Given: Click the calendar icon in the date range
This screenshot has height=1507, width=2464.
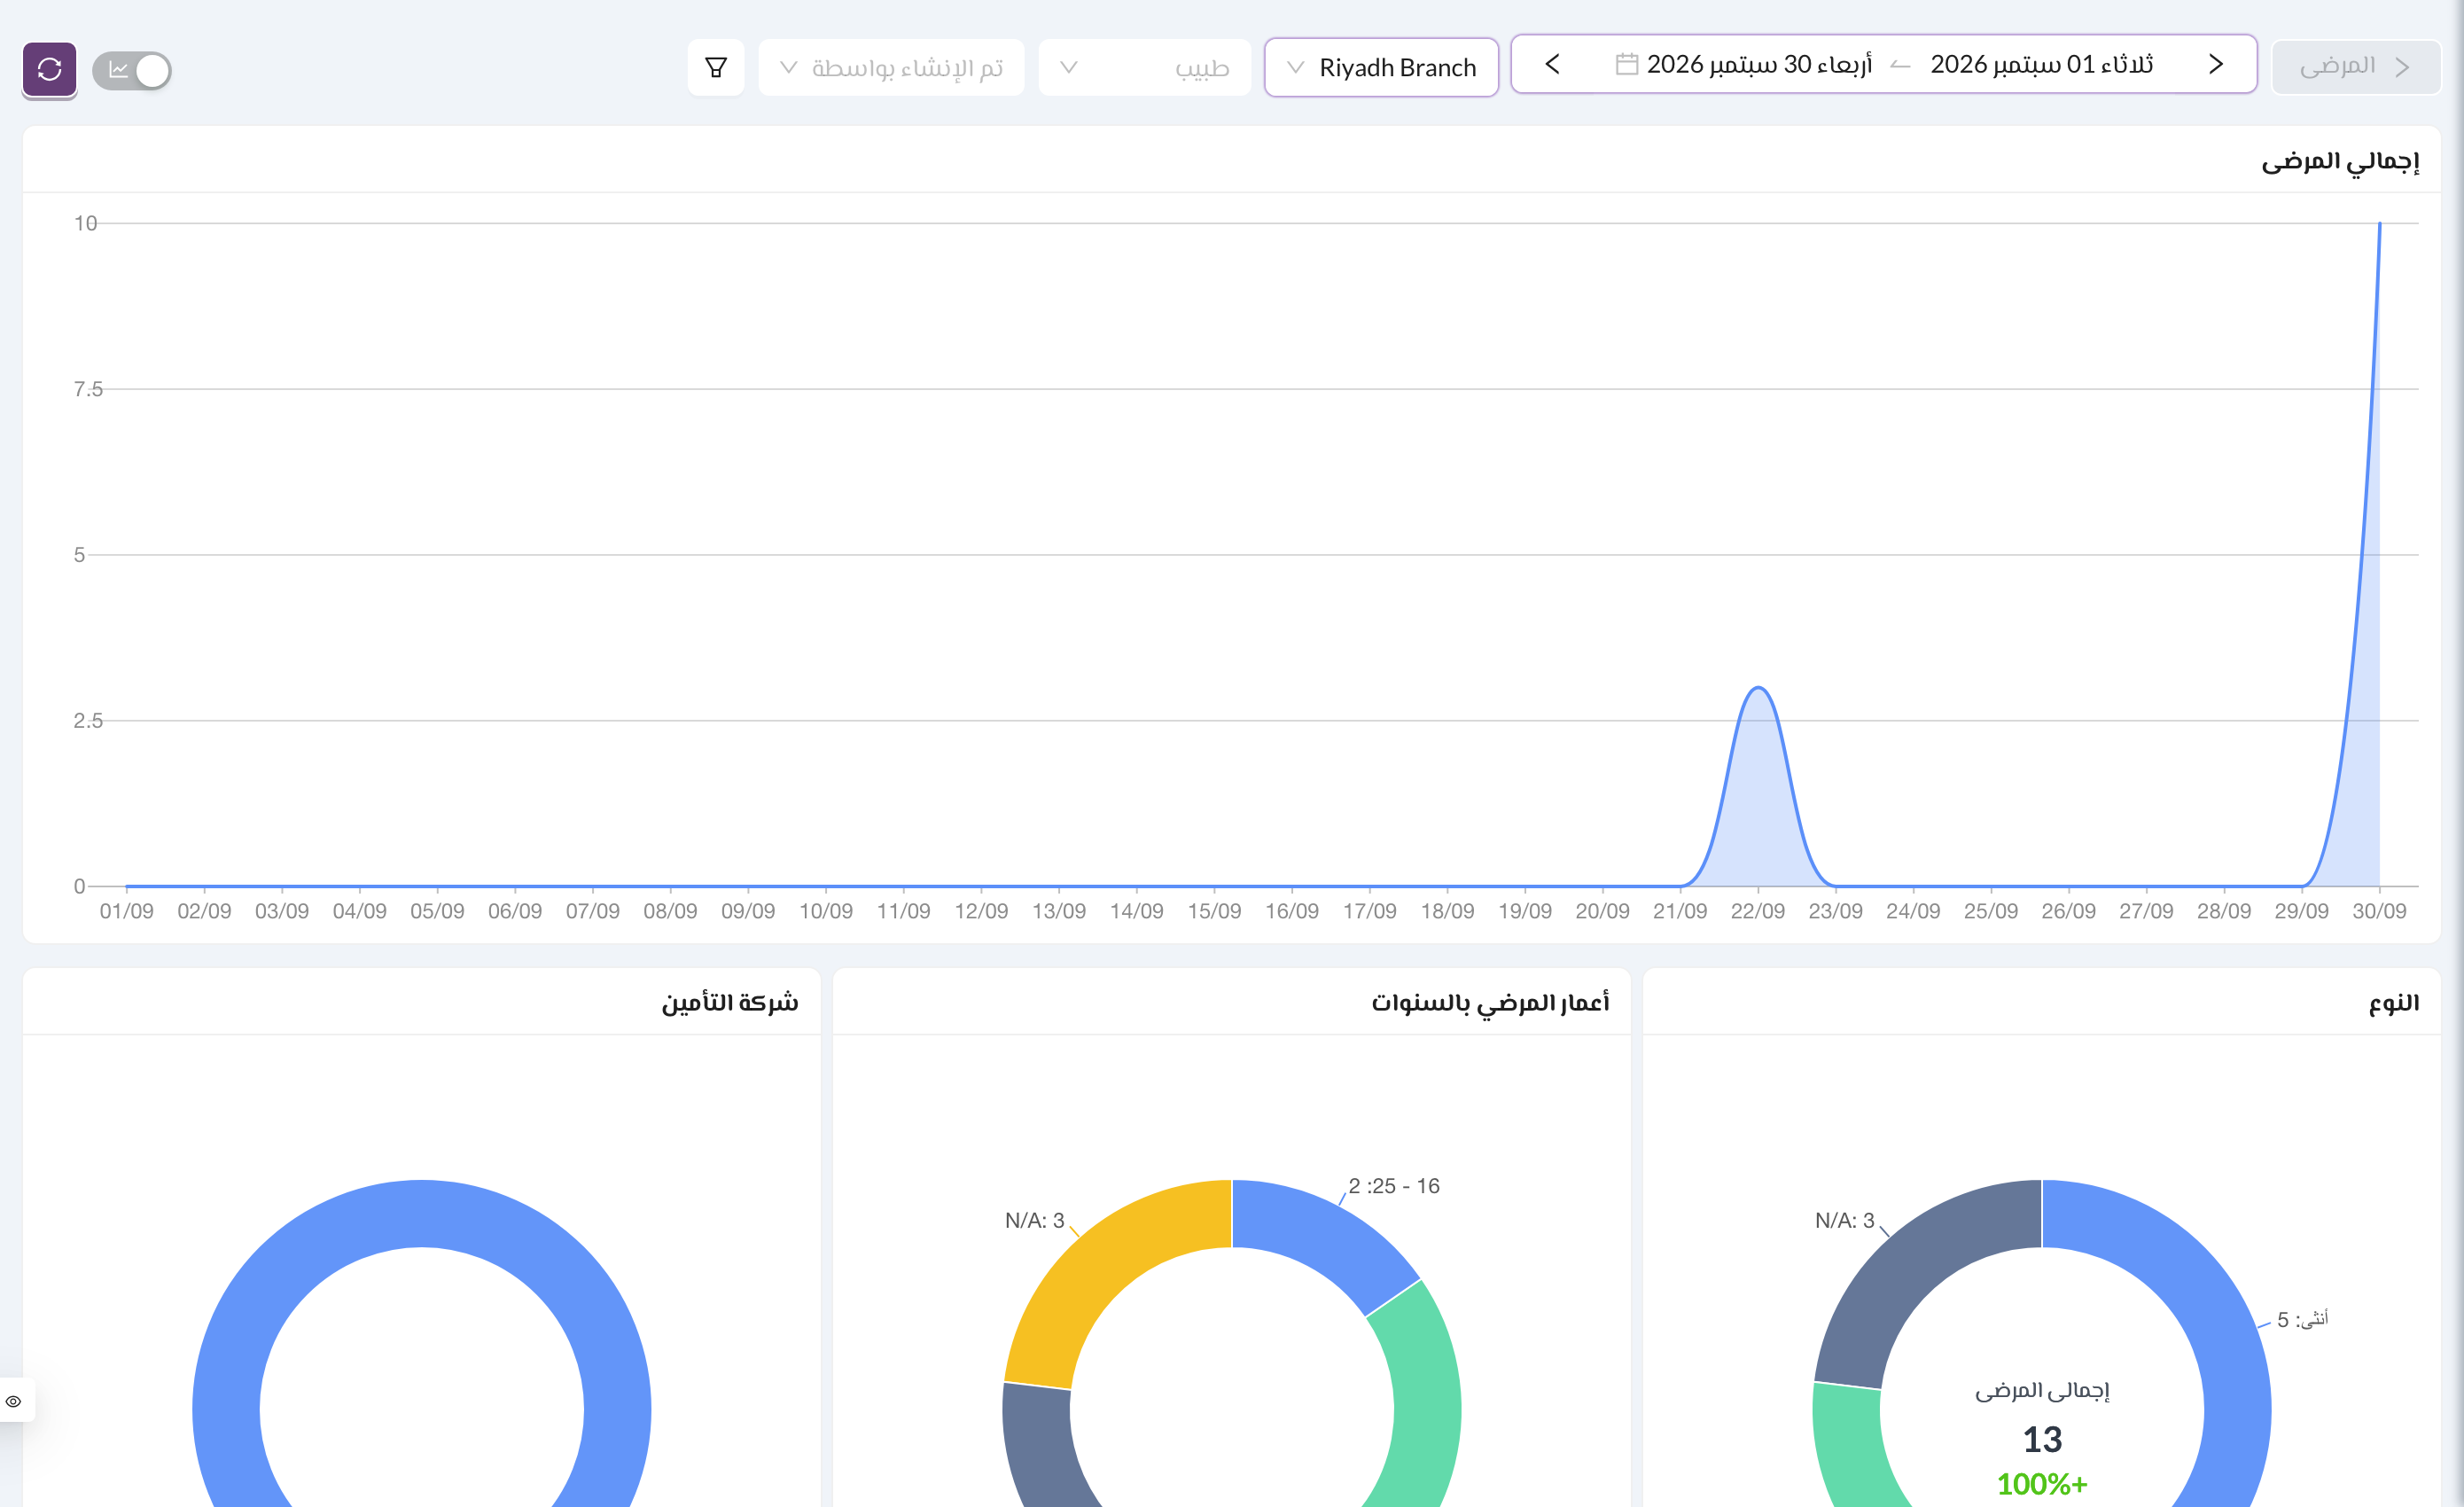Looking at the screenshot, I should (x=1627, y=64).
